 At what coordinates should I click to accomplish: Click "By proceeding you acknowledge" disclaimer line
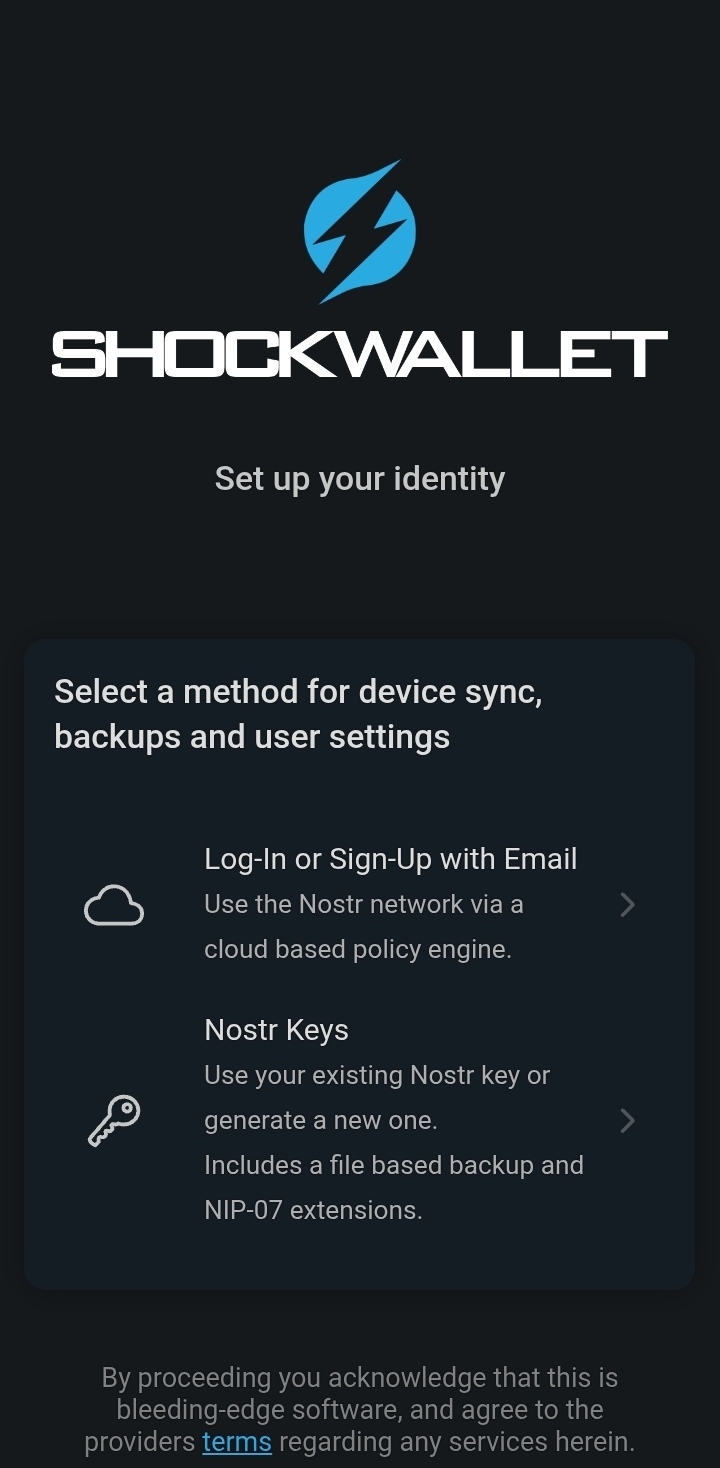[360, 1377]
